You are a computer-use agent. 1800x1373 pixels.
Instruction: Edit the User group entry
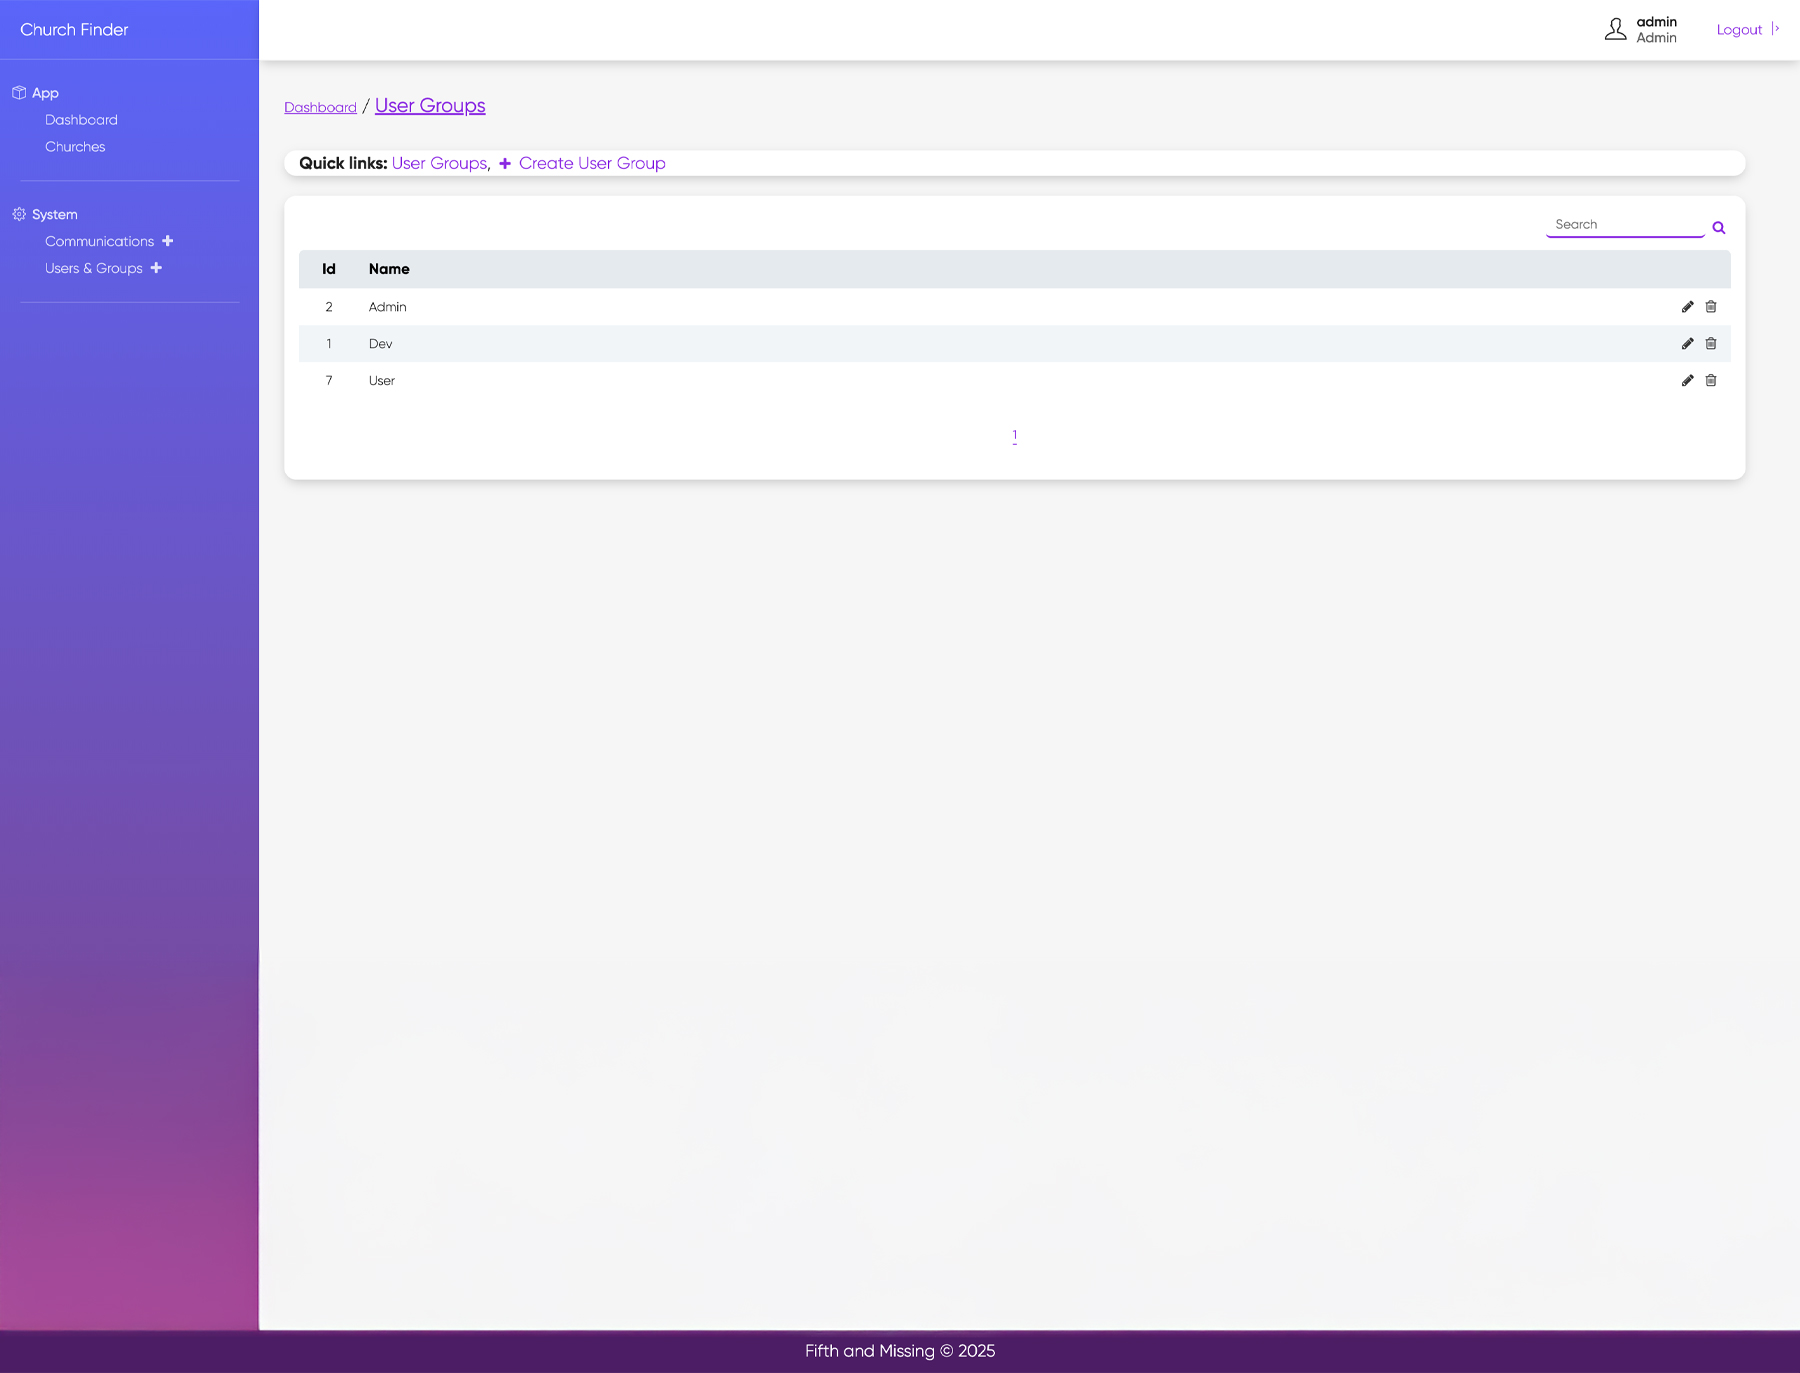click(x=1687, y=380)
